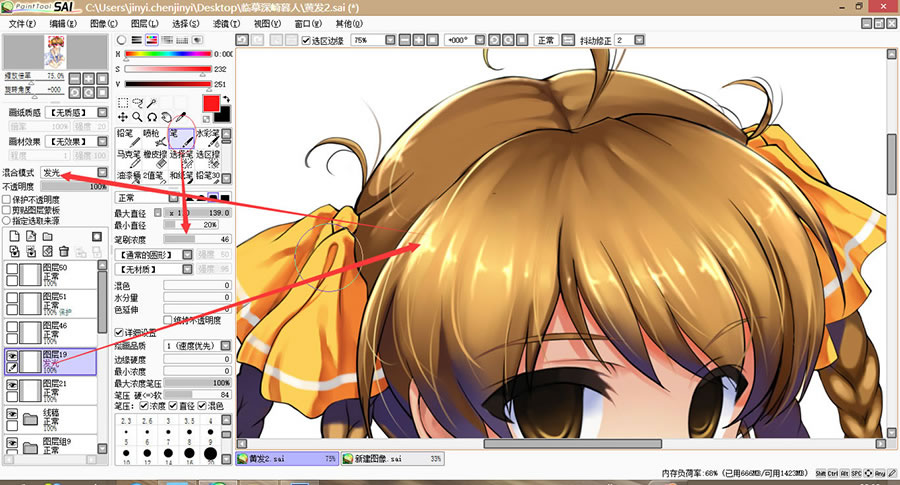Select the 选择笔 selection pen tool
Screen dimensions: 900x485
pos(181,159)
